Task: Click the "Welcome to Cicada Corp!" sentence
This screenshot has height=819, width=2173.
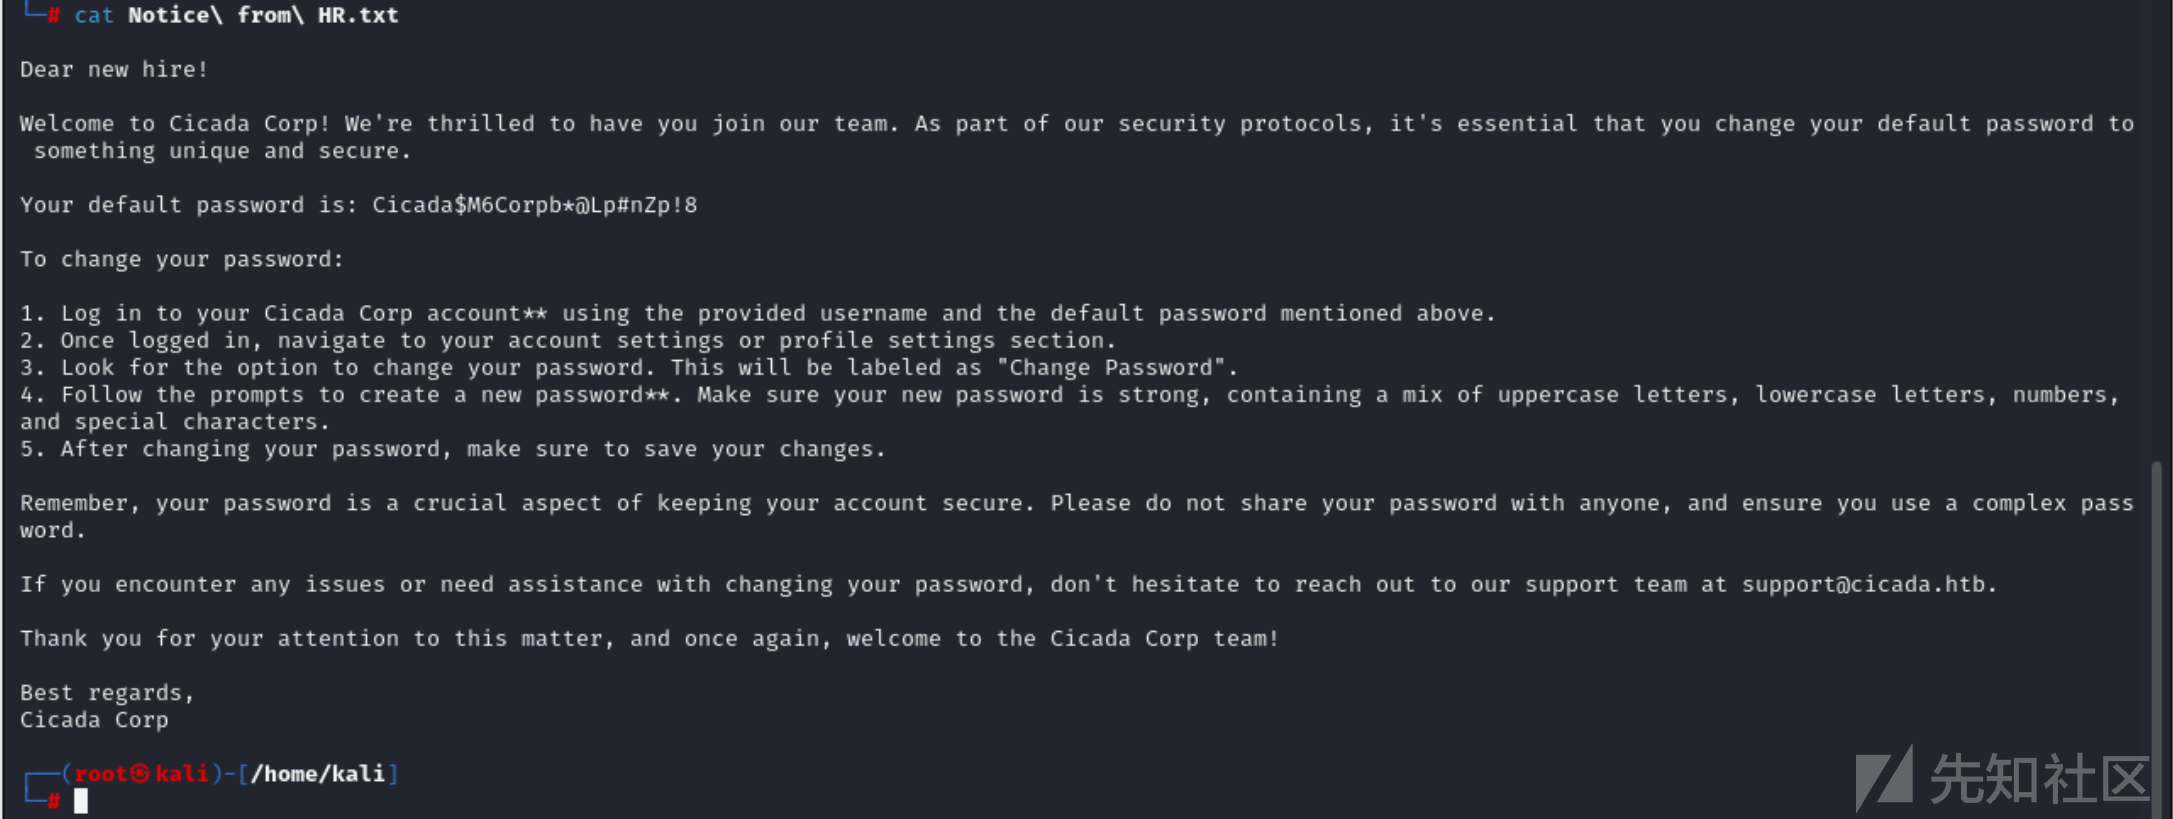Action: pos(175,123)
